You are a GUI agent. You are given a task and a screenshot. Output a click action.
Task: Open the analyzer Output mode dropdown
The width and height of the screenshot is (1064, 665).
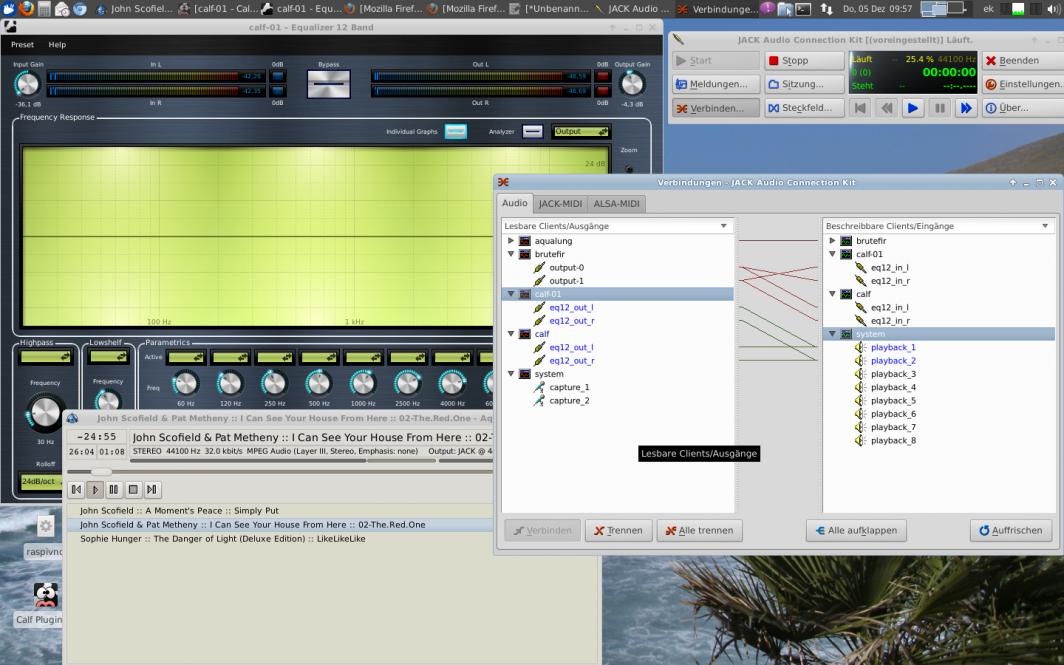coord(581,131)
